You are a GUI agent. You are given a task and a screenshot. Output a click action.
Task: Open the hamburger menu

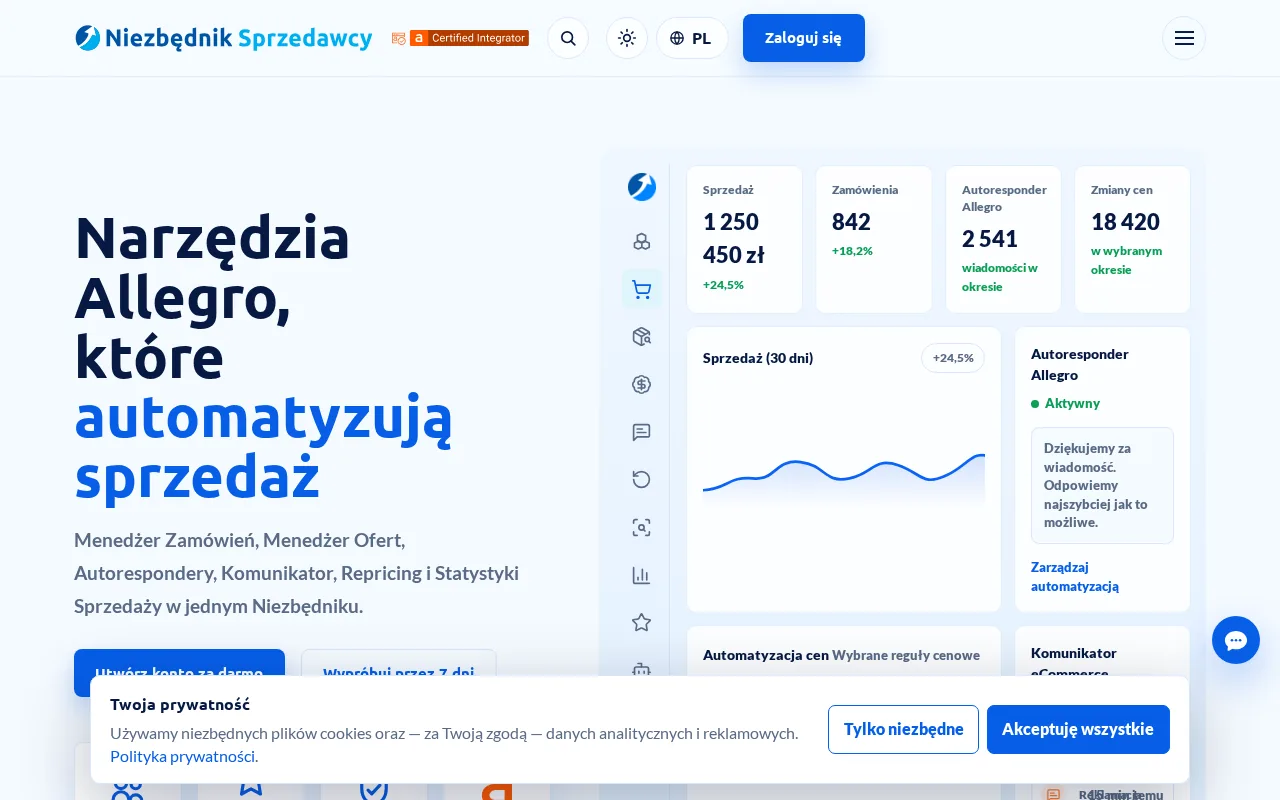pyautogui.click(x=1184, y=38)
